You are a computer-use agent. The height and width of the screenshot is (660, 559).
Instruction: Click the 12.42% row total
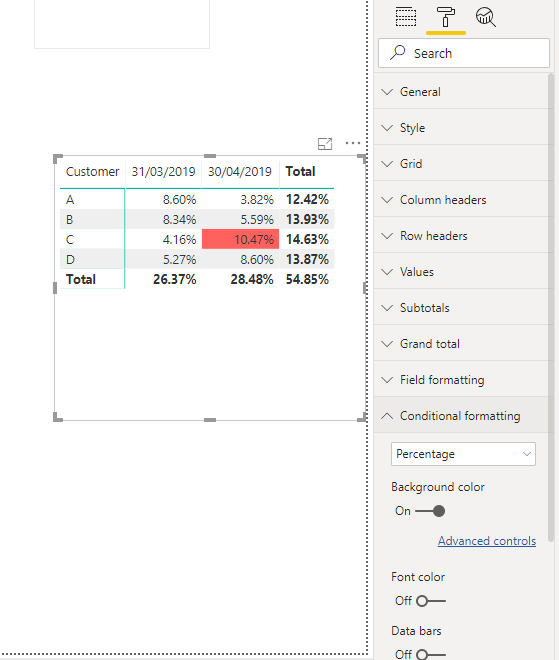point(307,200)
